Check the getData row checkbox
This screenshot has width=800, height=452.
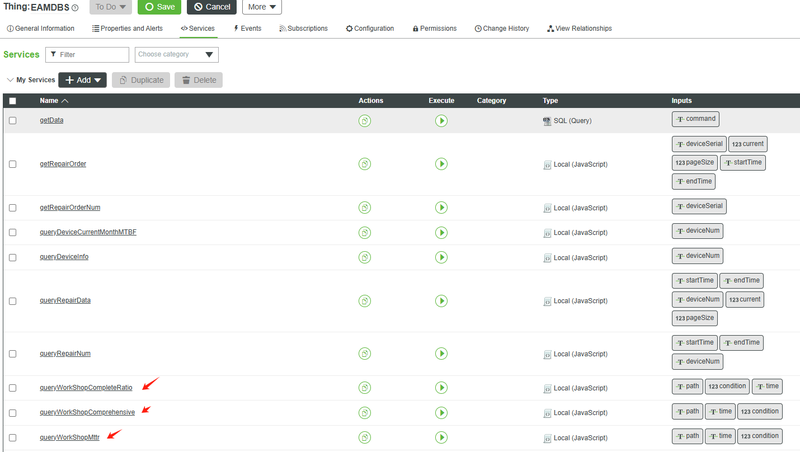tap(13, 121)
